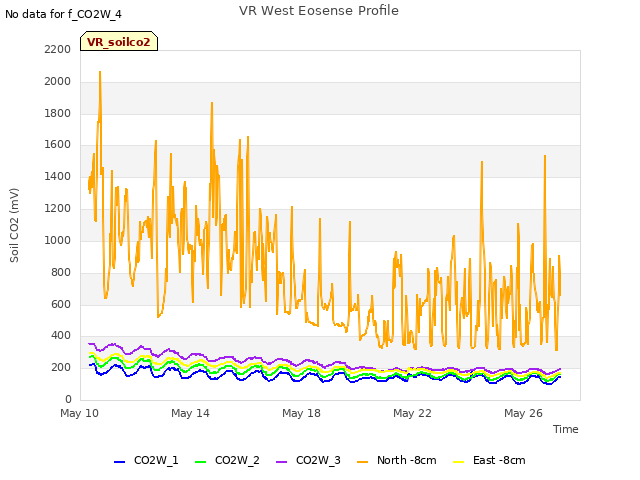The image size is (640, 480).
Task: Click the 1000 y-axis tick label
Action: coord(58,240)
